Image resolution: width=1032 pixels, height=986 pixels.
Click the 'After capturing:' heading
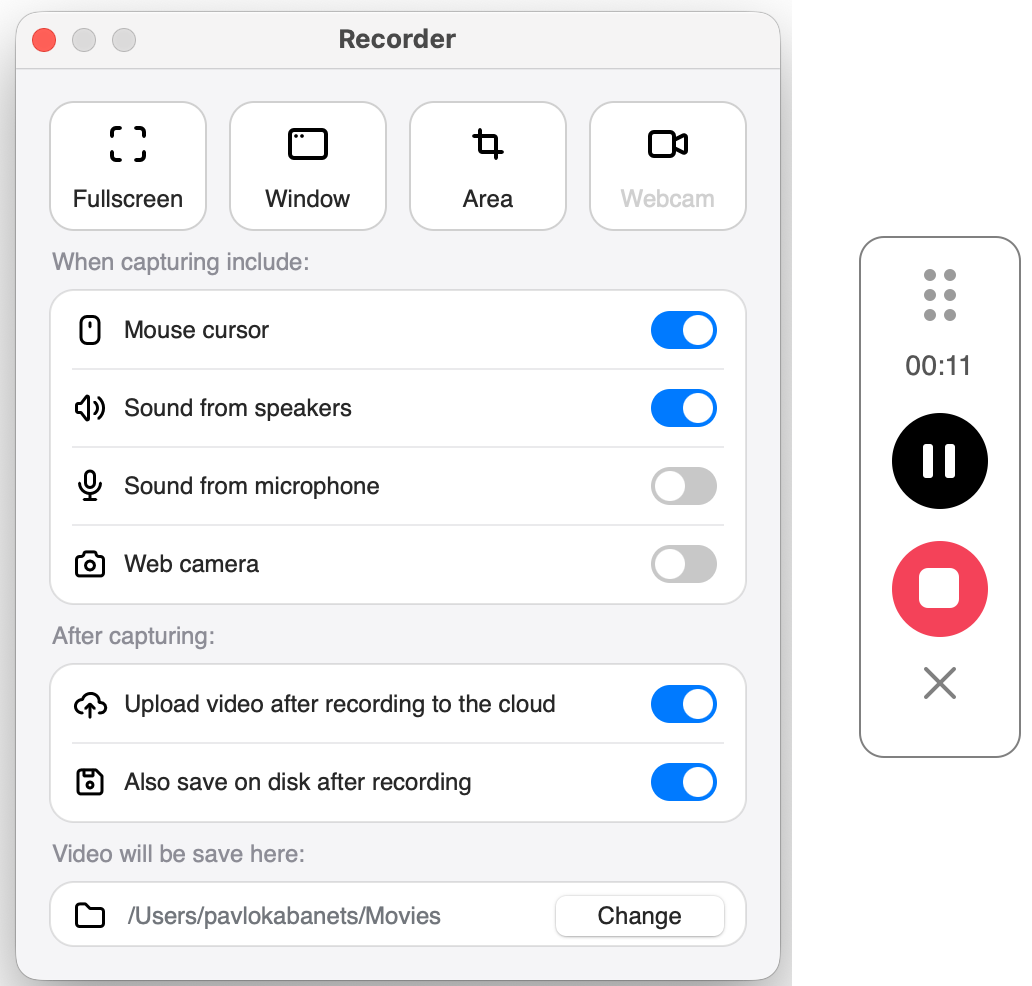[x=134, y=636]
